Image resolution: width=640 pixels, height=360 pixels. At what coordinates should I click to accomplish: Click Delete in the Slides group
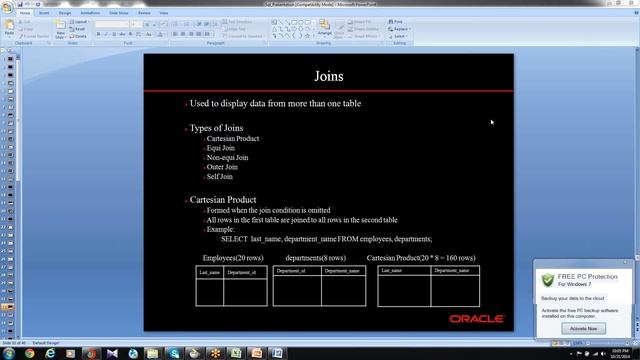(78, 36)
